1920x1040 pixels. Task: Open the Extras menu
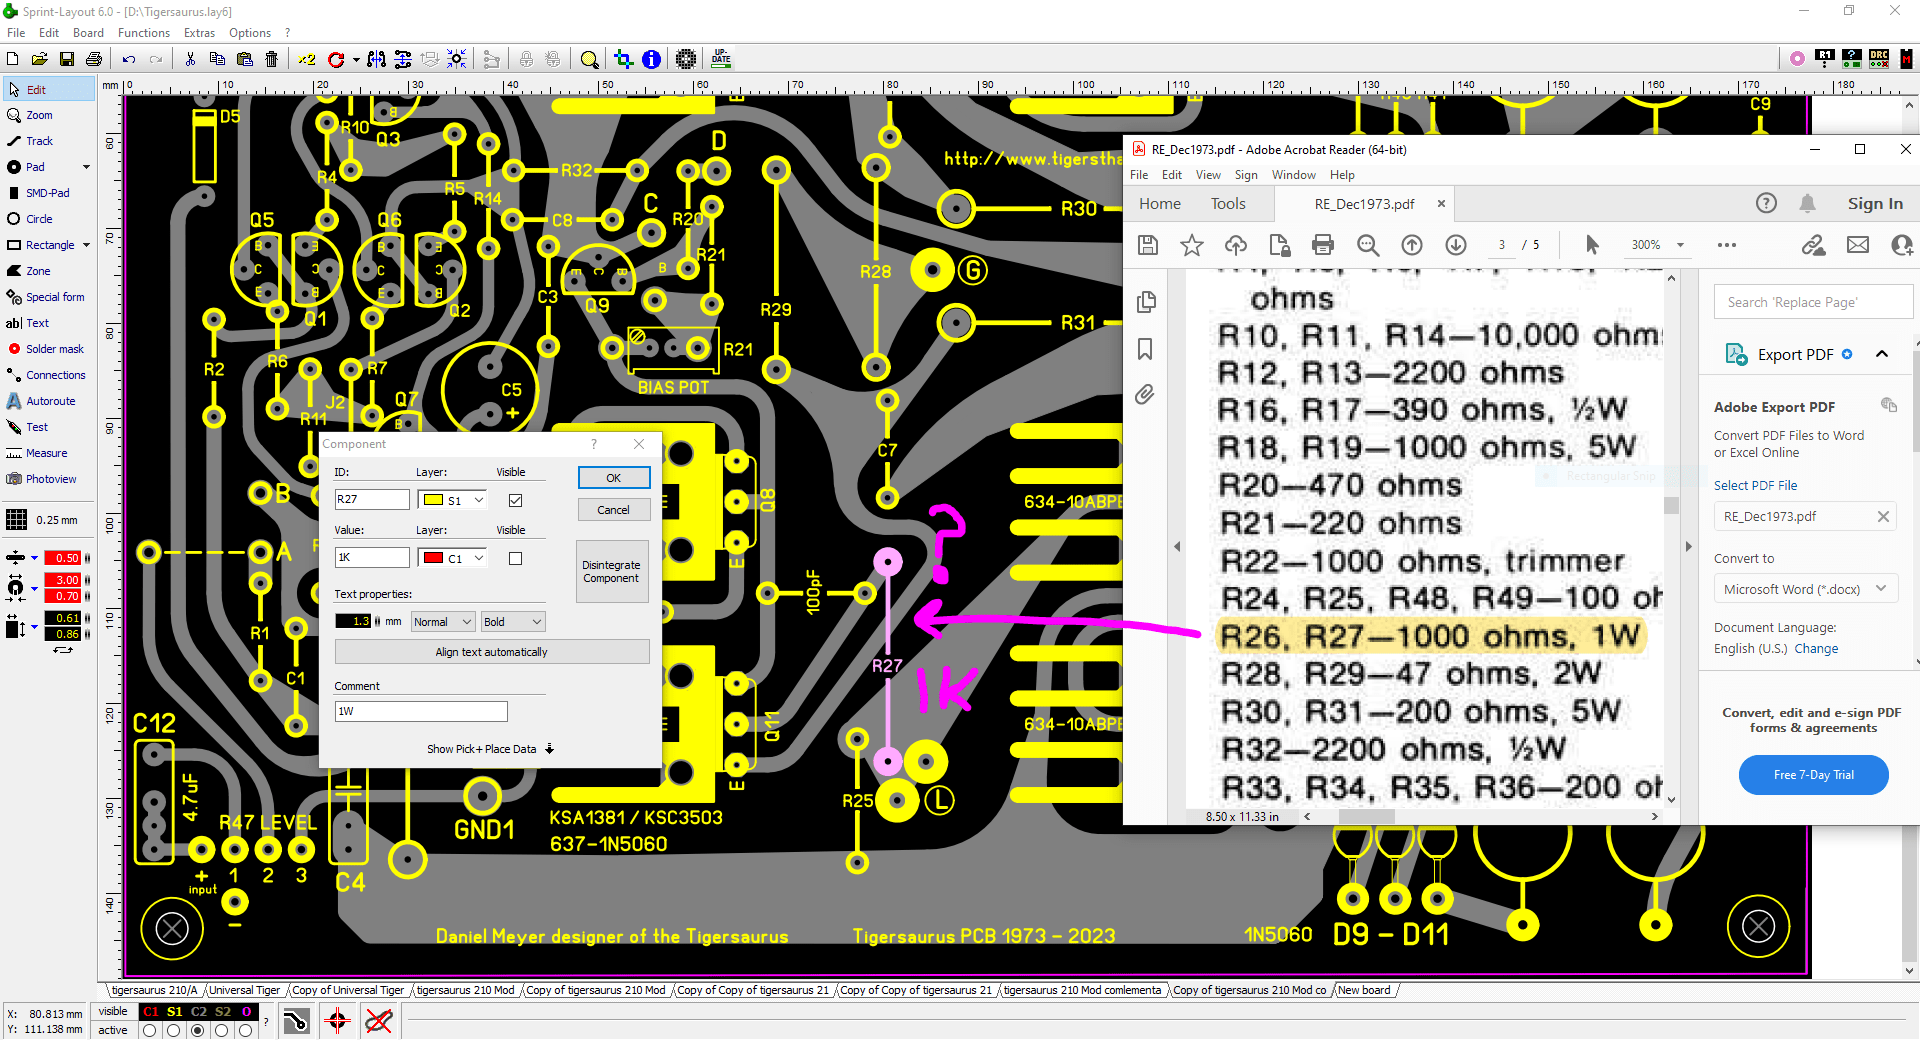199,33
